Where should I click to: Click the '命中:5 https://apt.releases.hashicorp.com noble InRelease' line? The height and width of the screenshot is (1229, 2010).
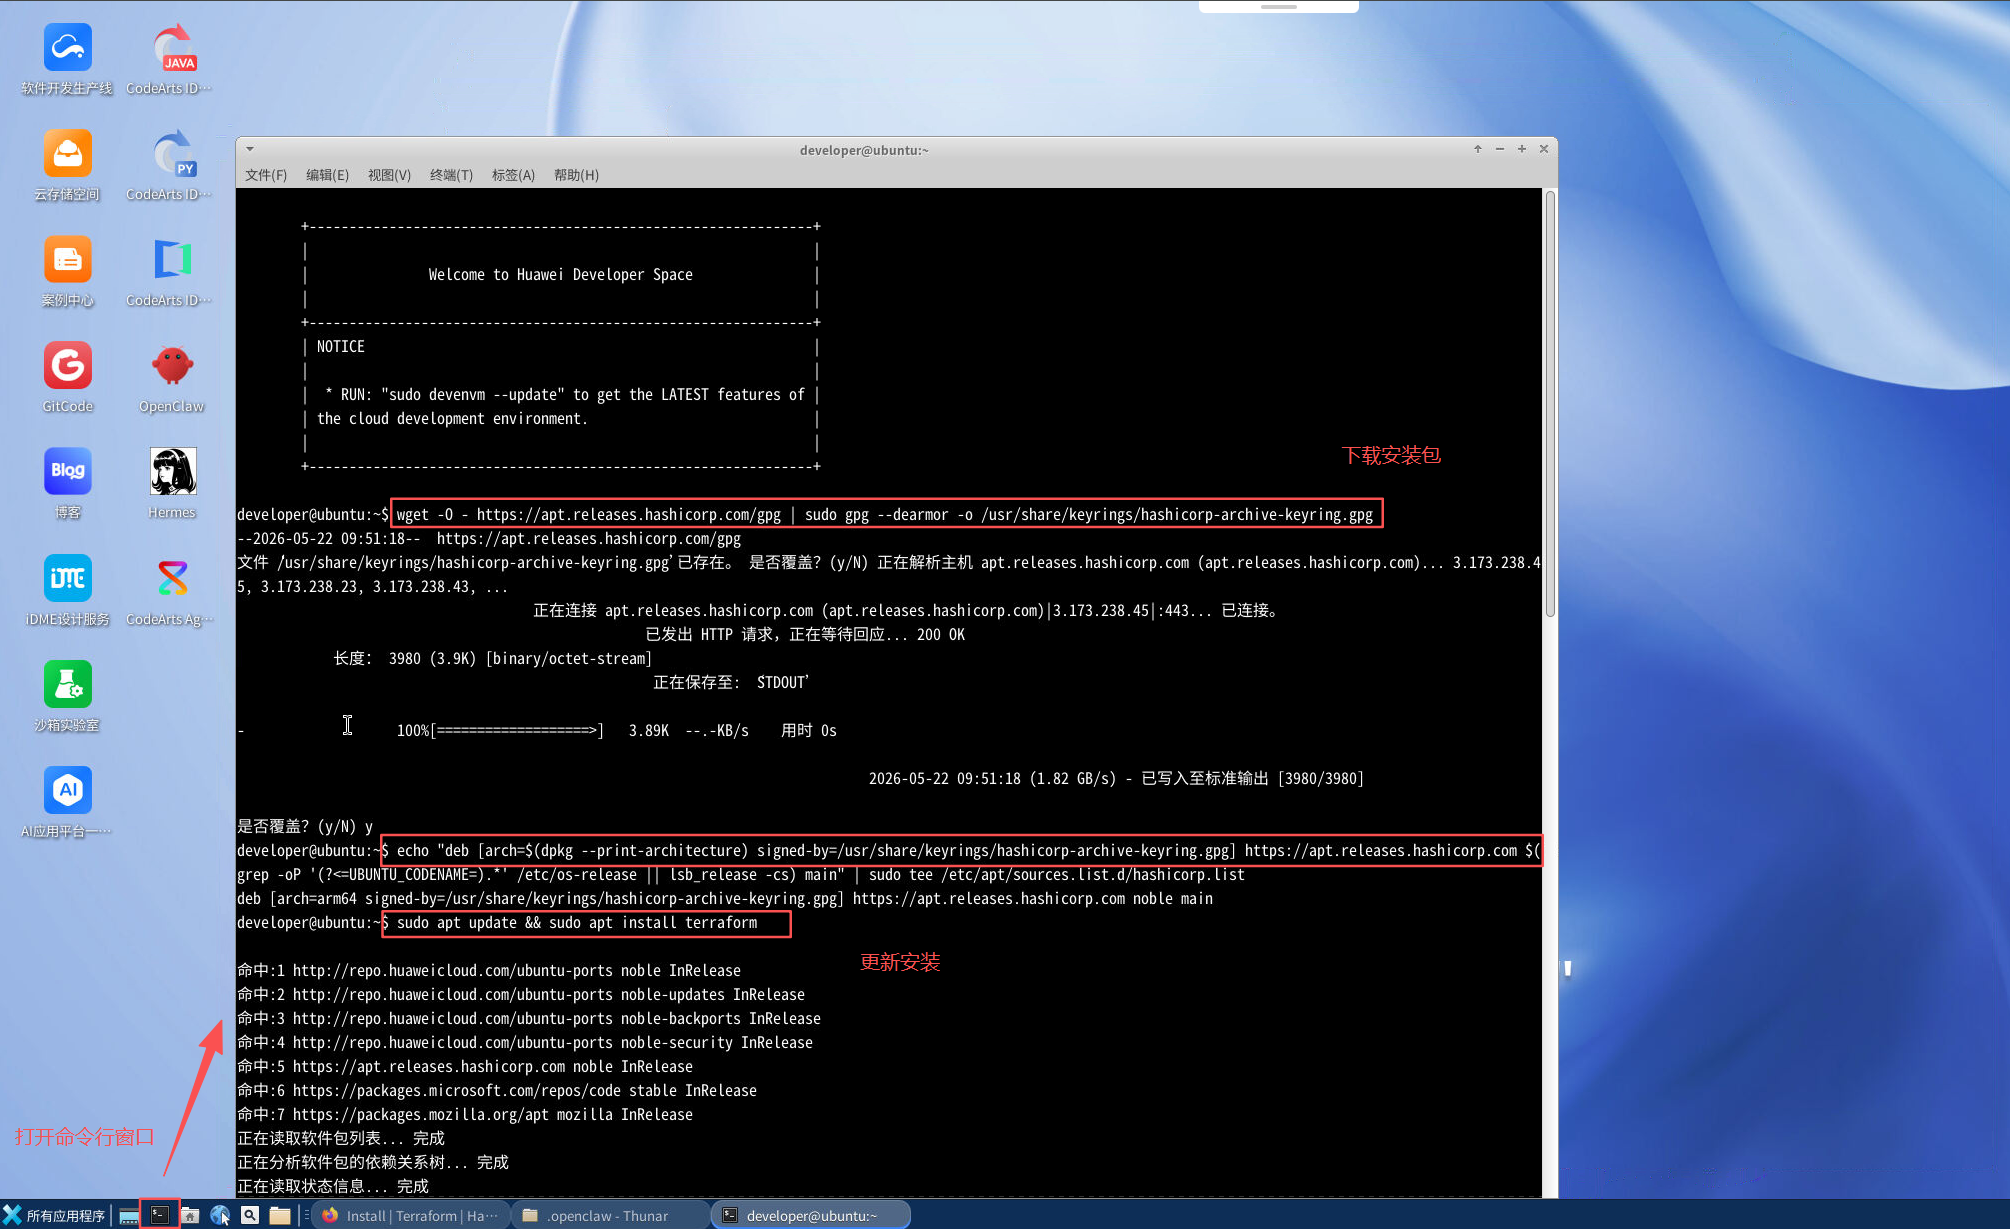tap(465, 1067)
